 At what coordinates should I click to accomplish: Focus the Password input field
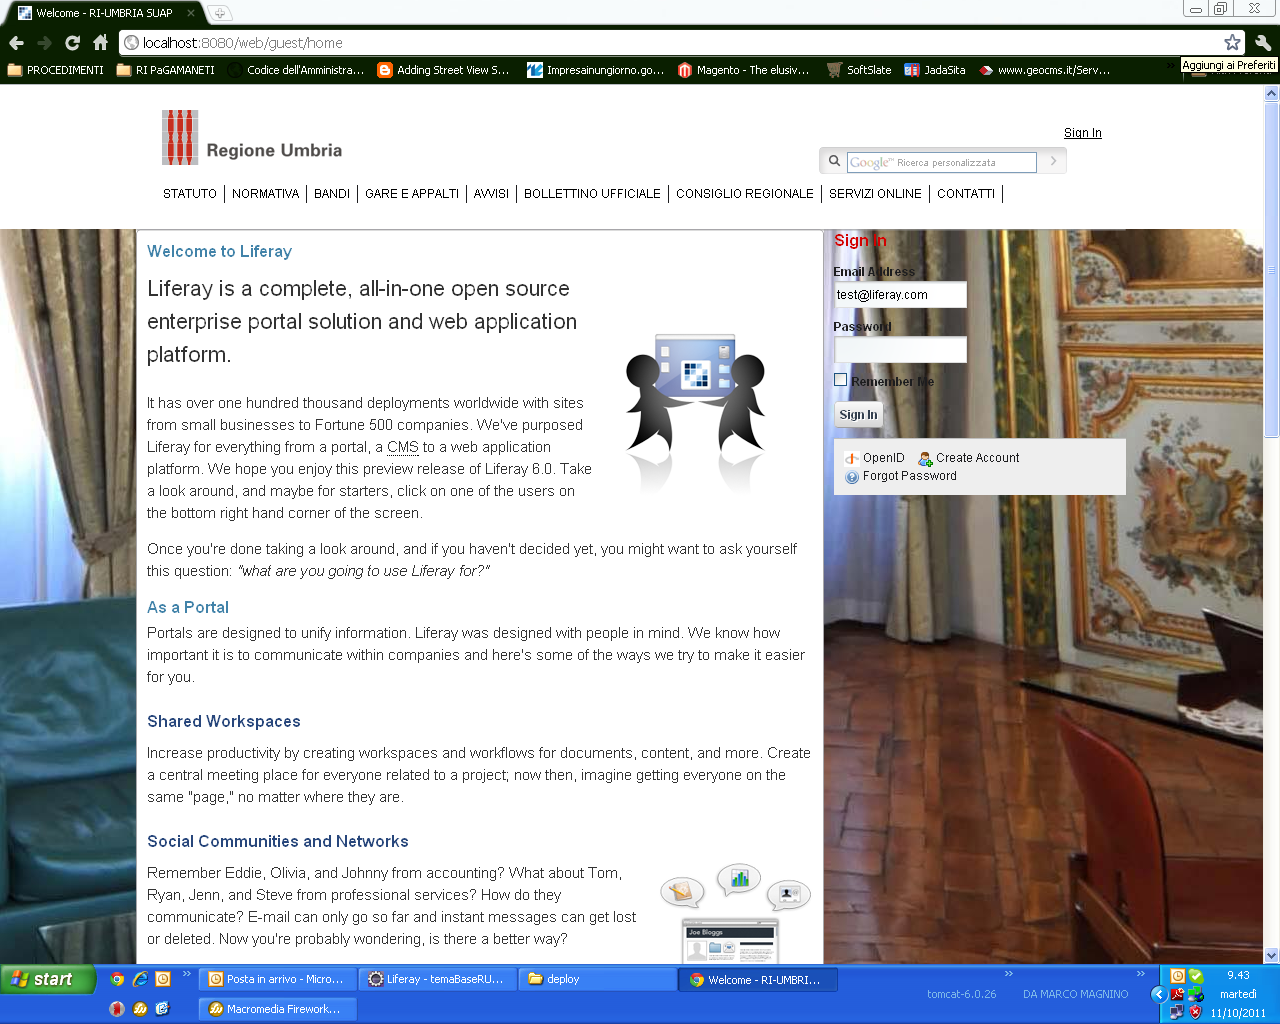pyautogui.click(x=900, y=350)
